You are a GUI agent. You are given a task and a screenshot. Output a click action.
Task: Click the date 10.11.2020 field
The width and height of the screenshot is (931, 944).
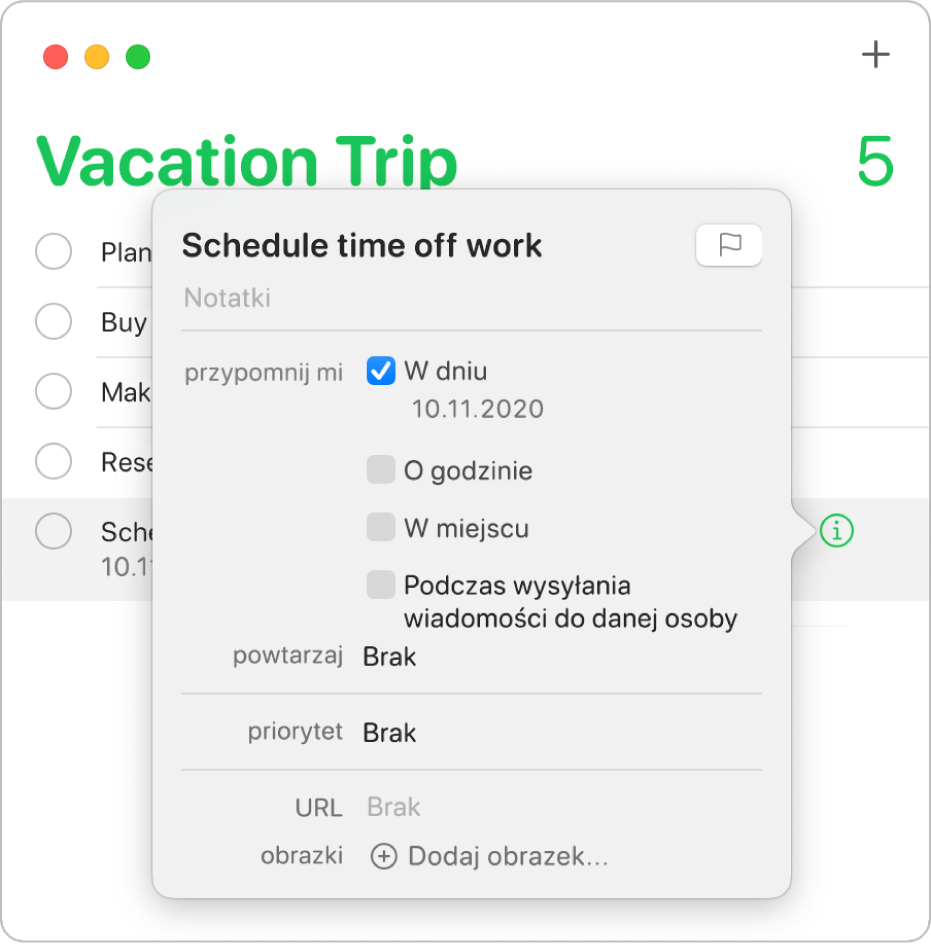pyautogui.click(x=478, y=408)
